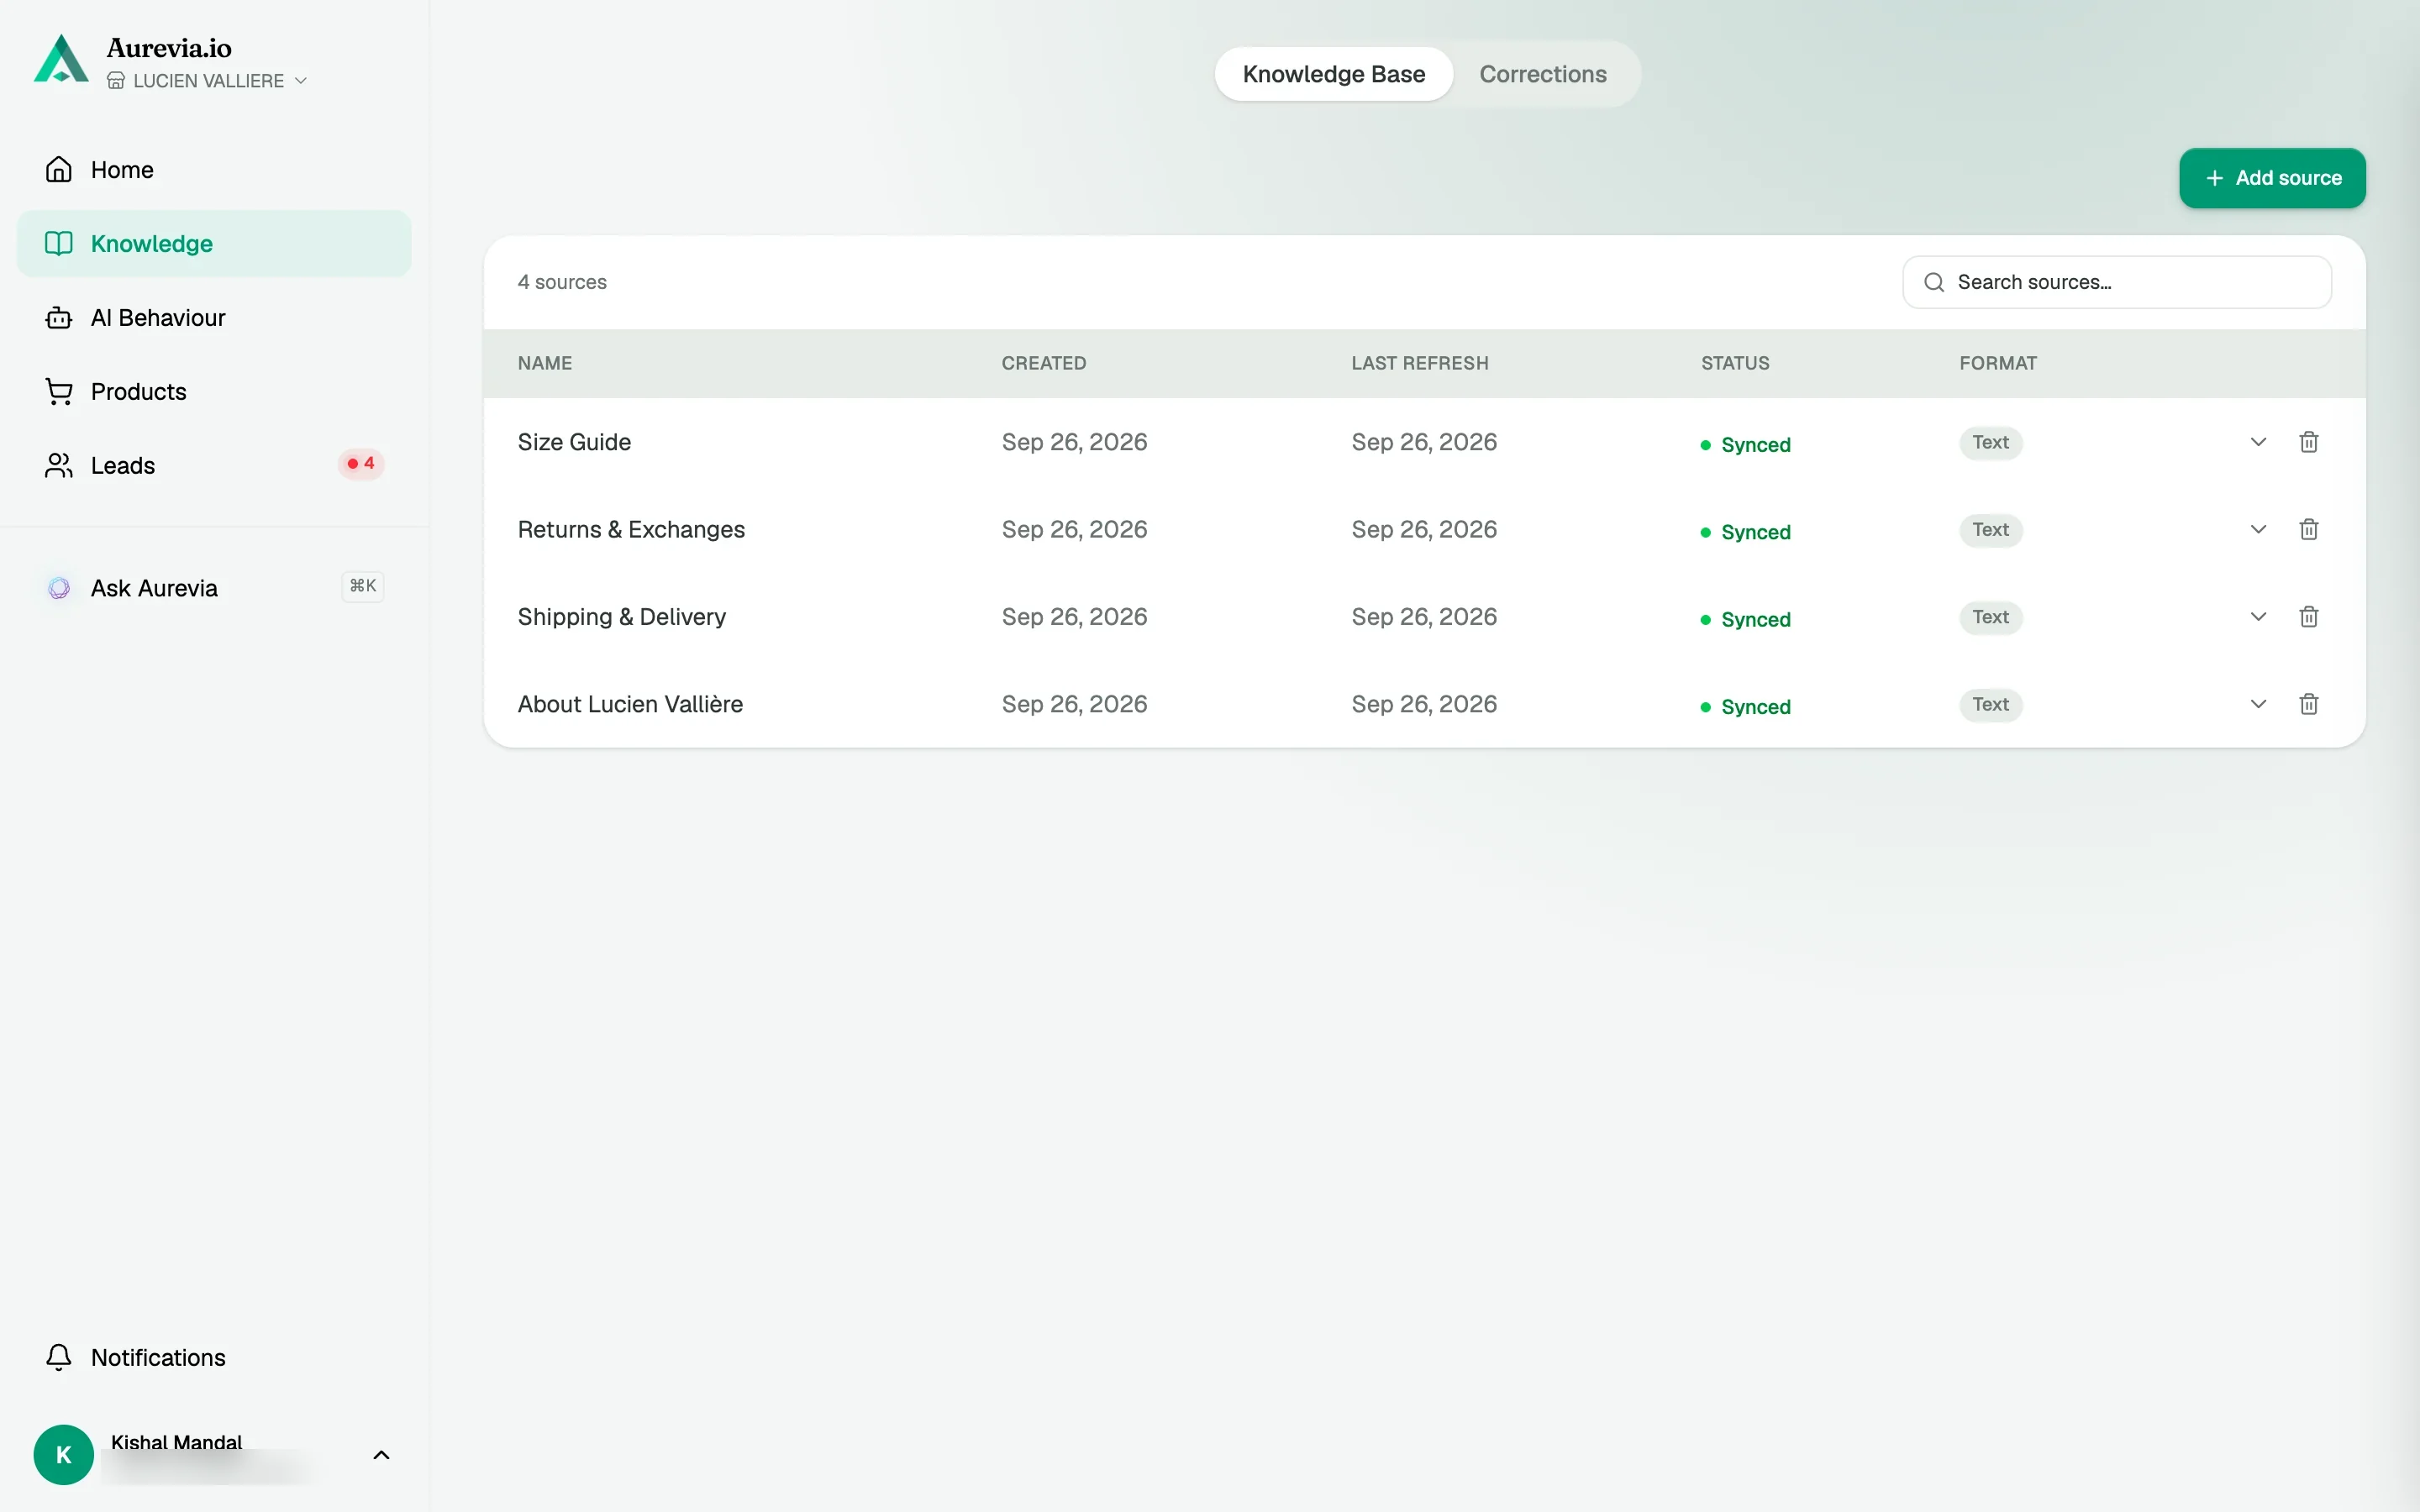
Task: Delete the Size Guide source
Action: click(2308, 442)
